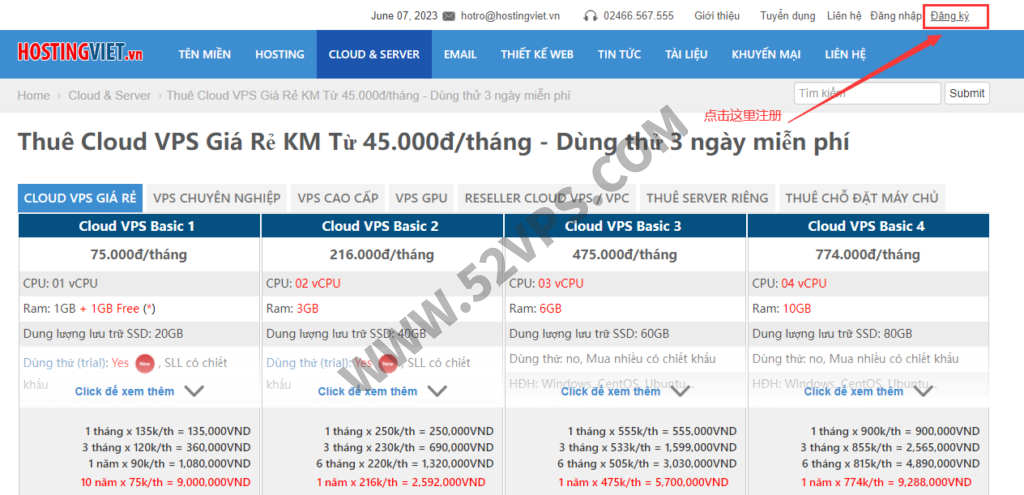Click 'Click để xem thêm' under Basic 4
The width and height of the screenshot is (1024, 495).
click(x=854, y=391)
